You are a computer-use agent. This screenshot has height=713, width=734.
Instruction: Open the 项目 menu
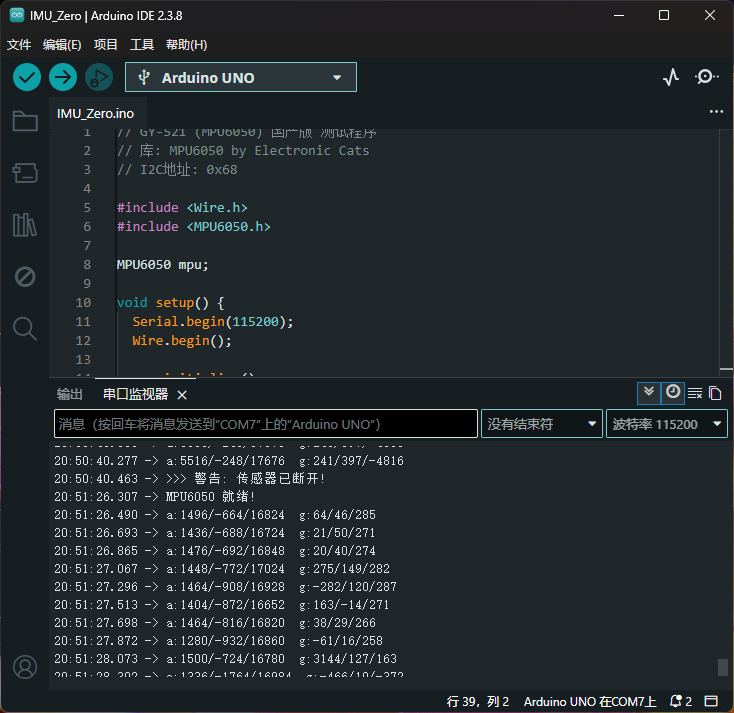coord(105,45)
